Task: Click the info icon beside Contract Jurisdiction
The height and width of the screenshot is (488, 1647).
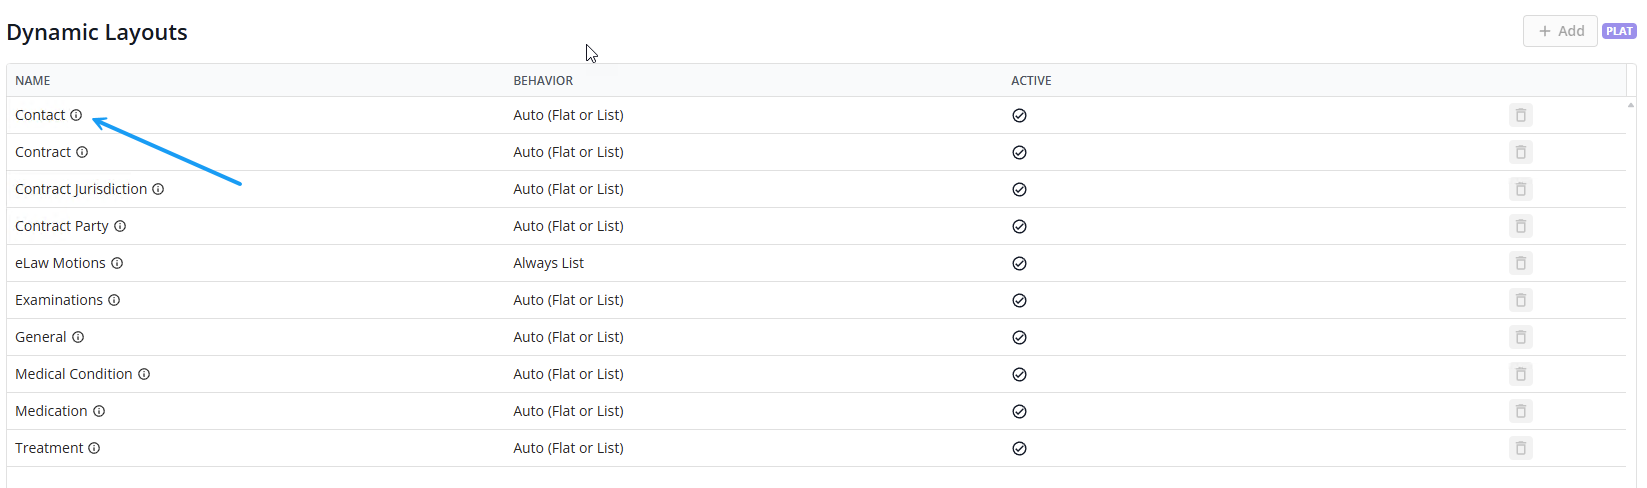Action: point(158,189)
